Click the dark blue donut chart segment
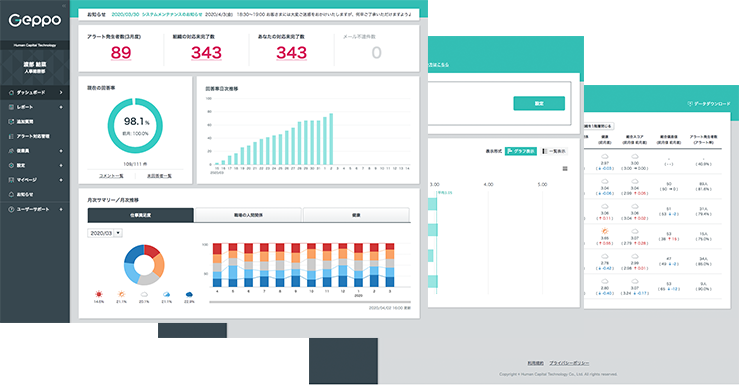 click(x=133, y=254)
